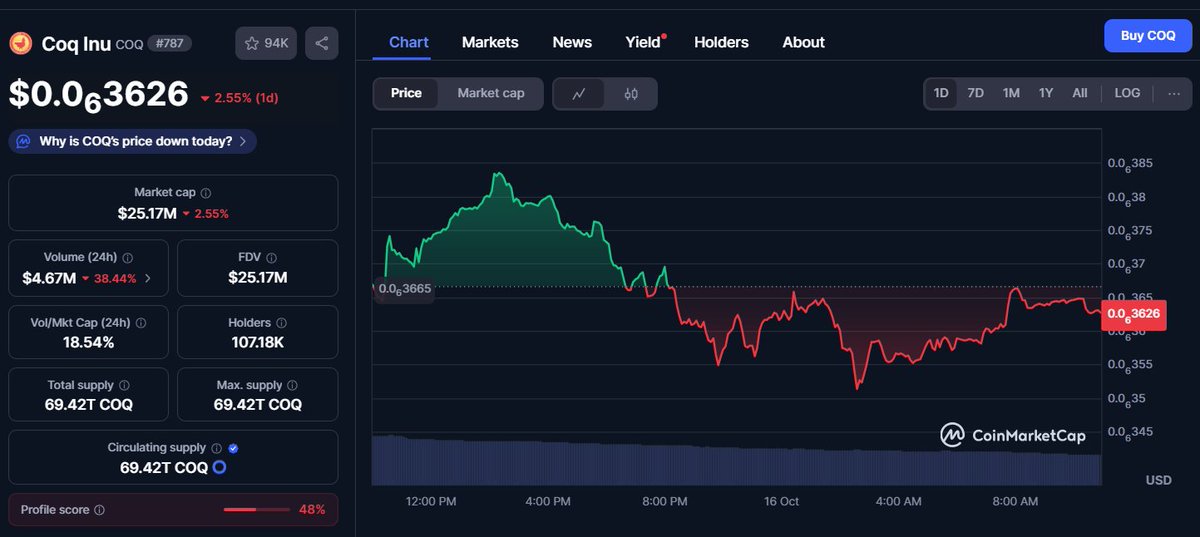Click the #787 rank badge
Image resolution: width=1200 pixels, height=537 pixels.
169,43
